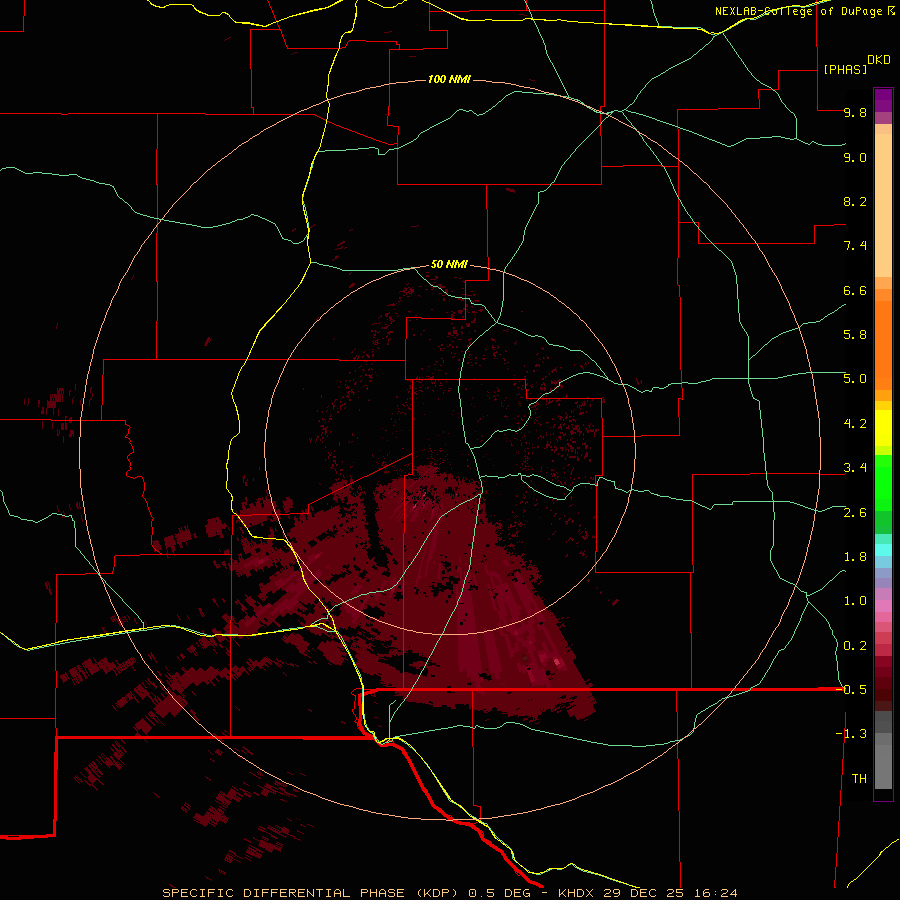Pick the bright green band of the color bar
Image resolution: width=900 pixels, height=900 pixels.
click(x=883, y=482)
